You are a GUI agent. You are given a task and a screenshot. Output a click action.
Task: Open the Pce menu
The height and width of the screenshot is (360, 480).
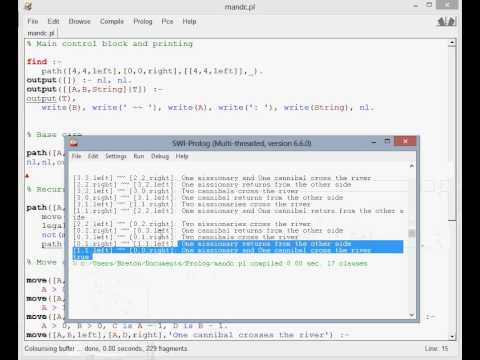167,21
